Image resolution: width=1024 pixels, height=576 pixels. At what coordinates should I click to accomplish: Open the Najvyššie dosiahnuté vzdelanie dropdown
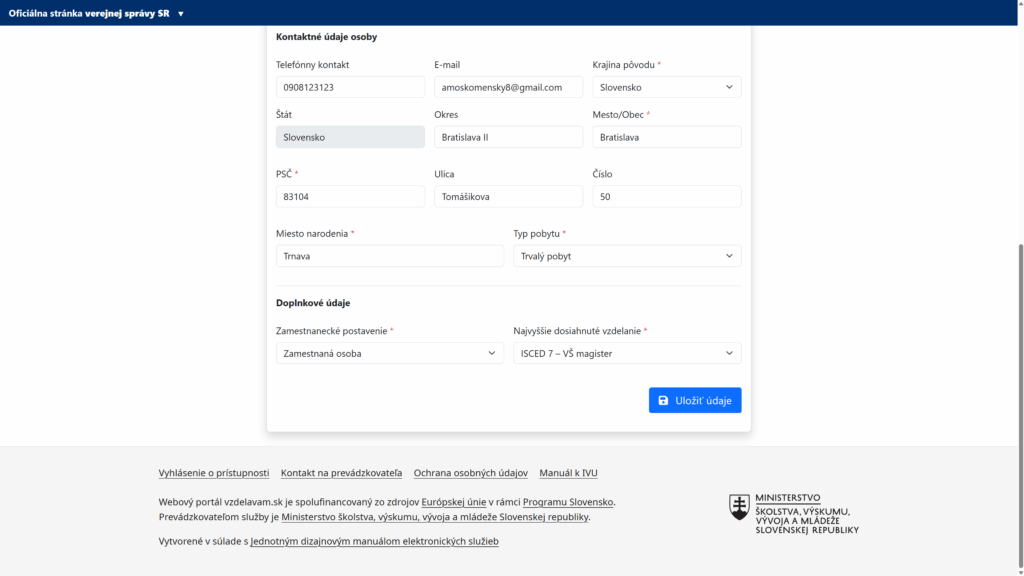click(627, 353)
